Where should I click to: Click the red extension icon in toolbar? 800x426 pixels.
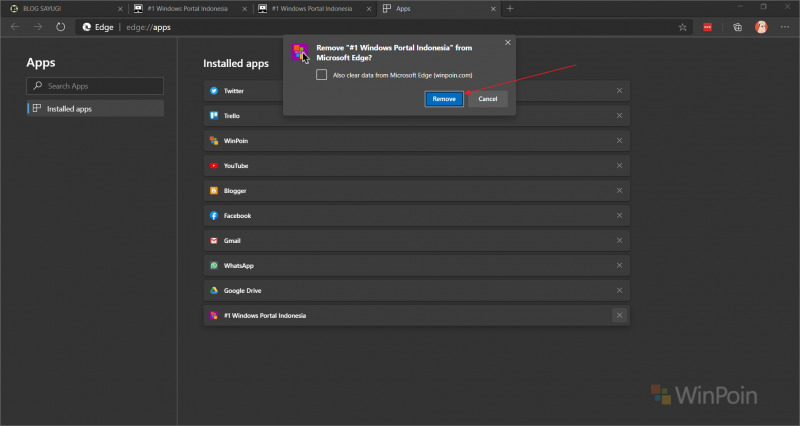[708, 28]
